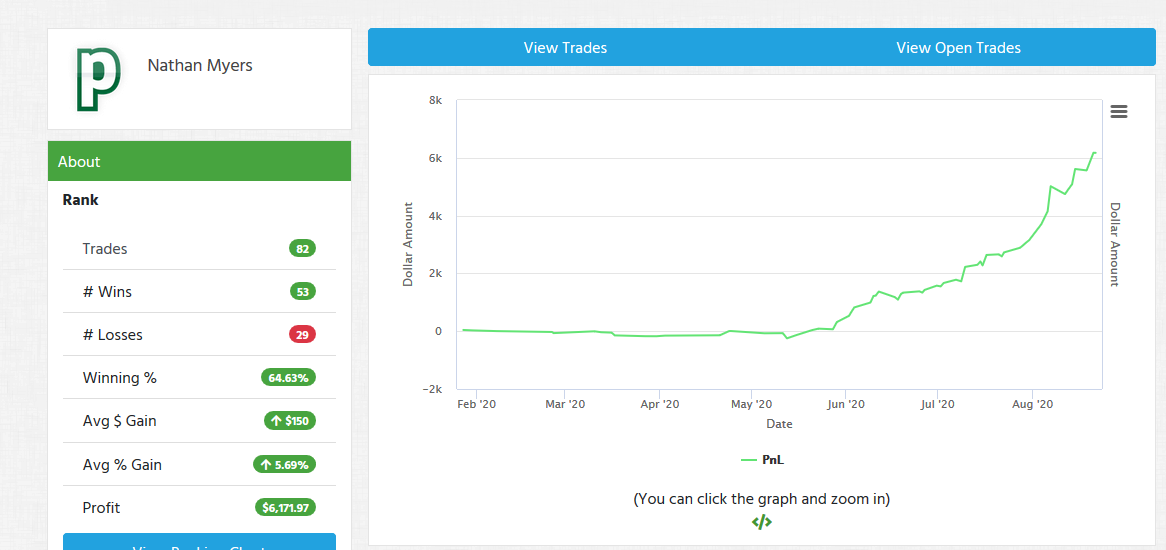Toggle the PnL series in chart legend
Viewport: 1166px width, 550px height.
click(773, 460)
